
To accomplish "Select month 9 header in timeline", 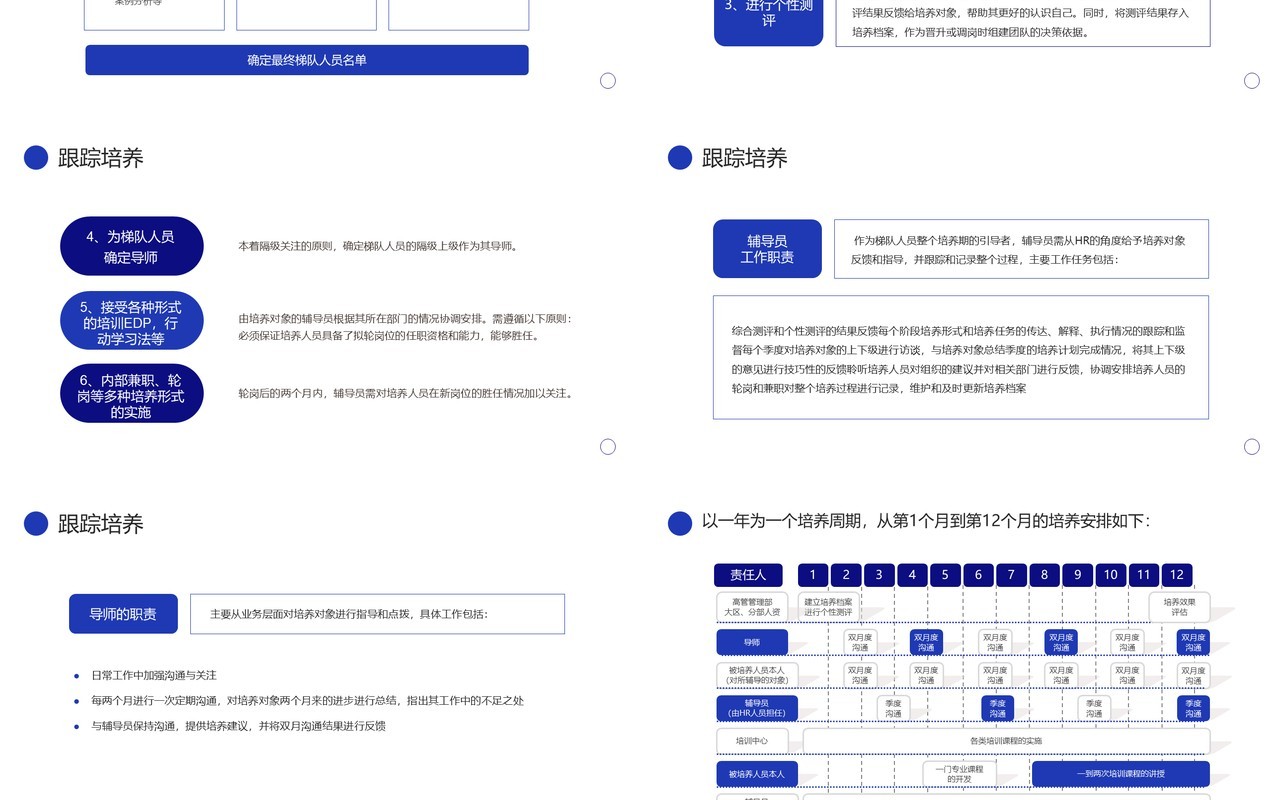I will coord(1077,575).
